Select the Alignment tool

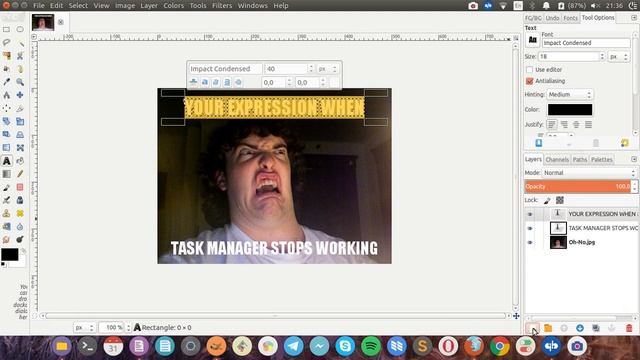point(7,108)
